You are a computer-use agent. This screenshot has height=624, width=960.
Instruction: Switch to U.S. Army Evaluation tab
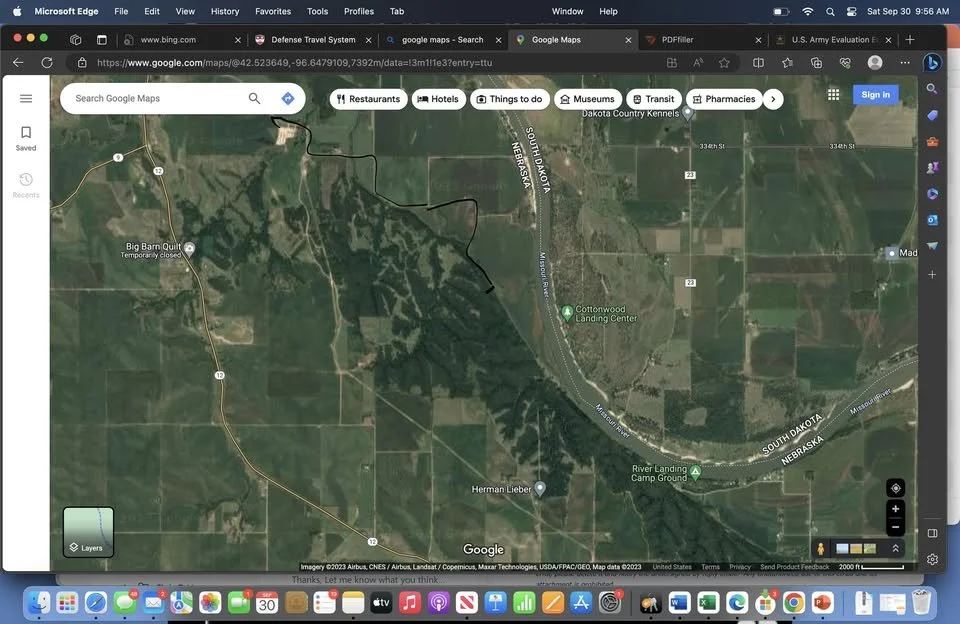coord(833,40)
